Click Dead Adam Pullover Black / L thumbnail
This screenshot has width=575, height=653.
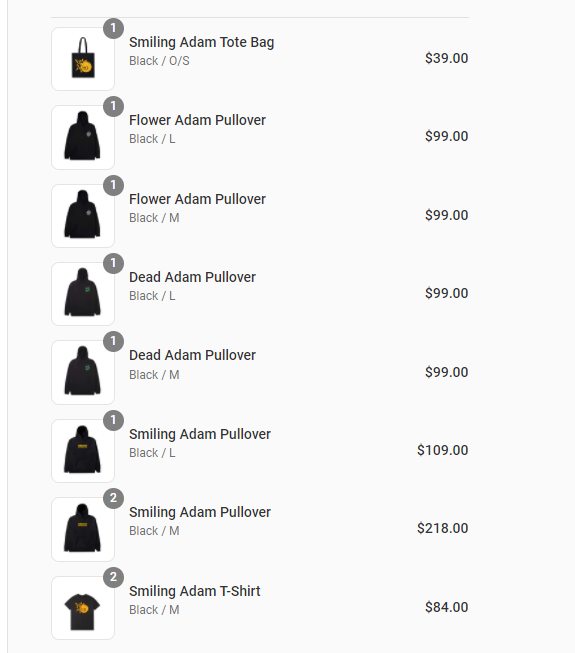click(x=83, y=294)
